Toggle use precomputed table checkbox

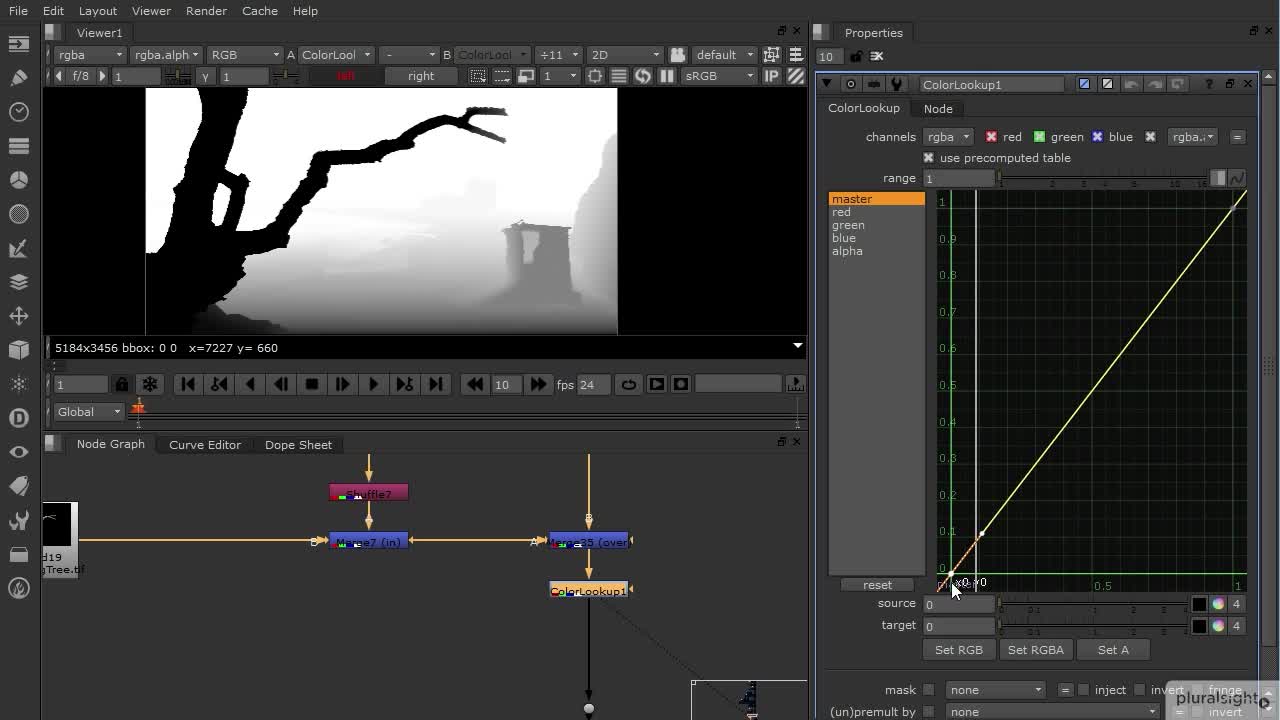coord(928,158)
